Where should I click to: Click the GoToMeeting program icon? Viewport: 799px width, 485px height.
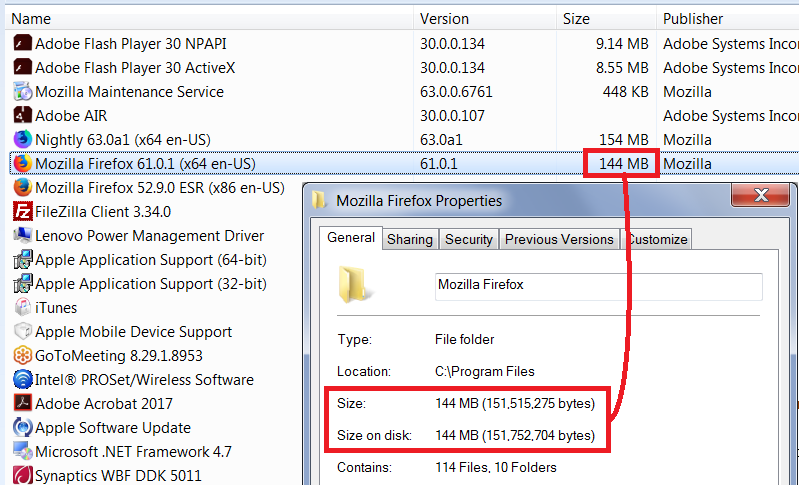click(22, 355)
